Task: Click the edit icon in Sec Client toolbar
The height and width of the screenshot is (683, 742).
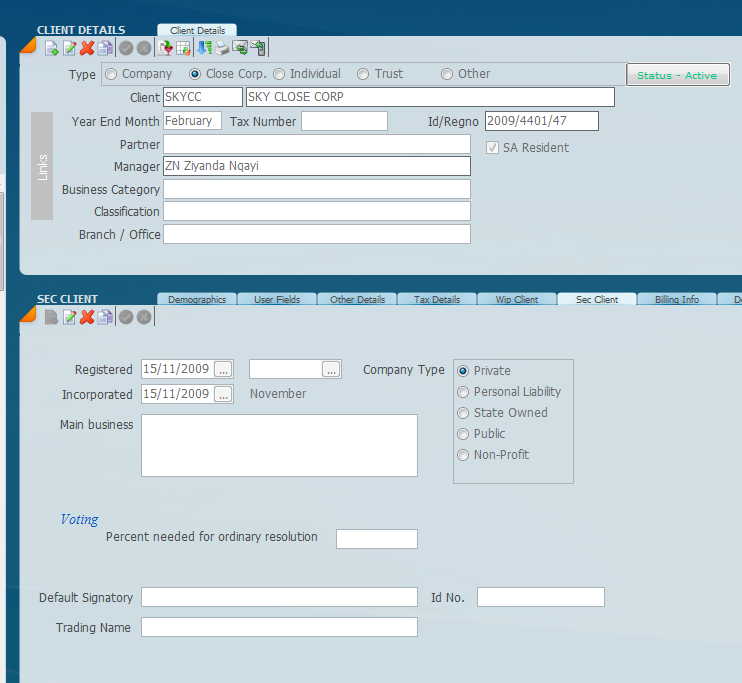Action: (x=69, y=317)
